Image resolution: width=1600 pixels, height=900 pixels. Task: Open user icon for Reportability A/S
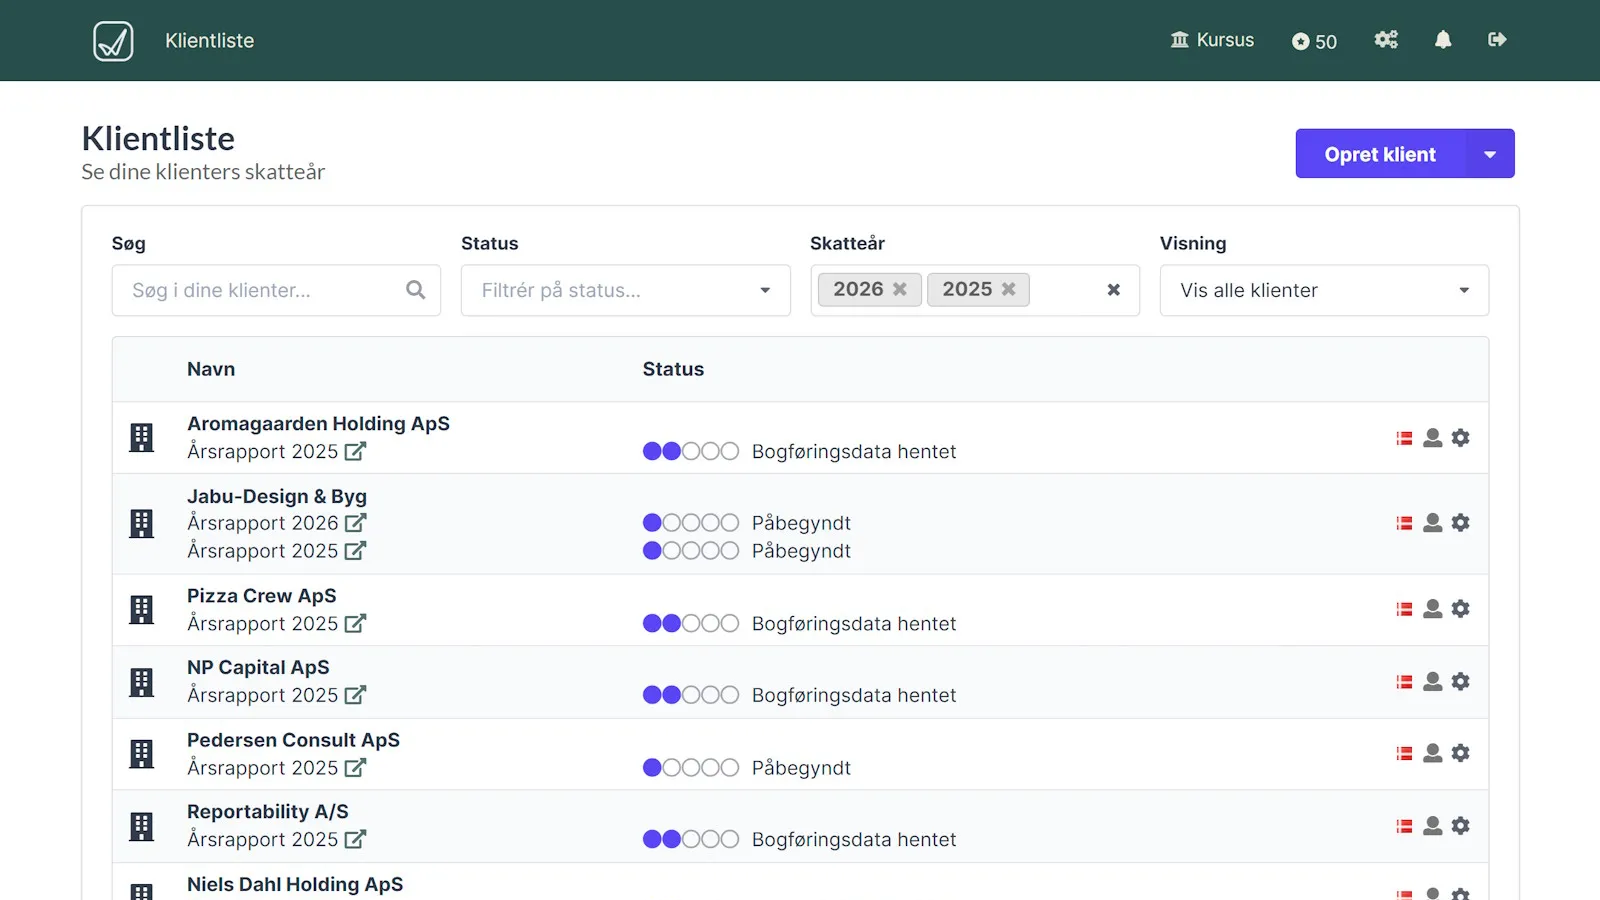1433,826
